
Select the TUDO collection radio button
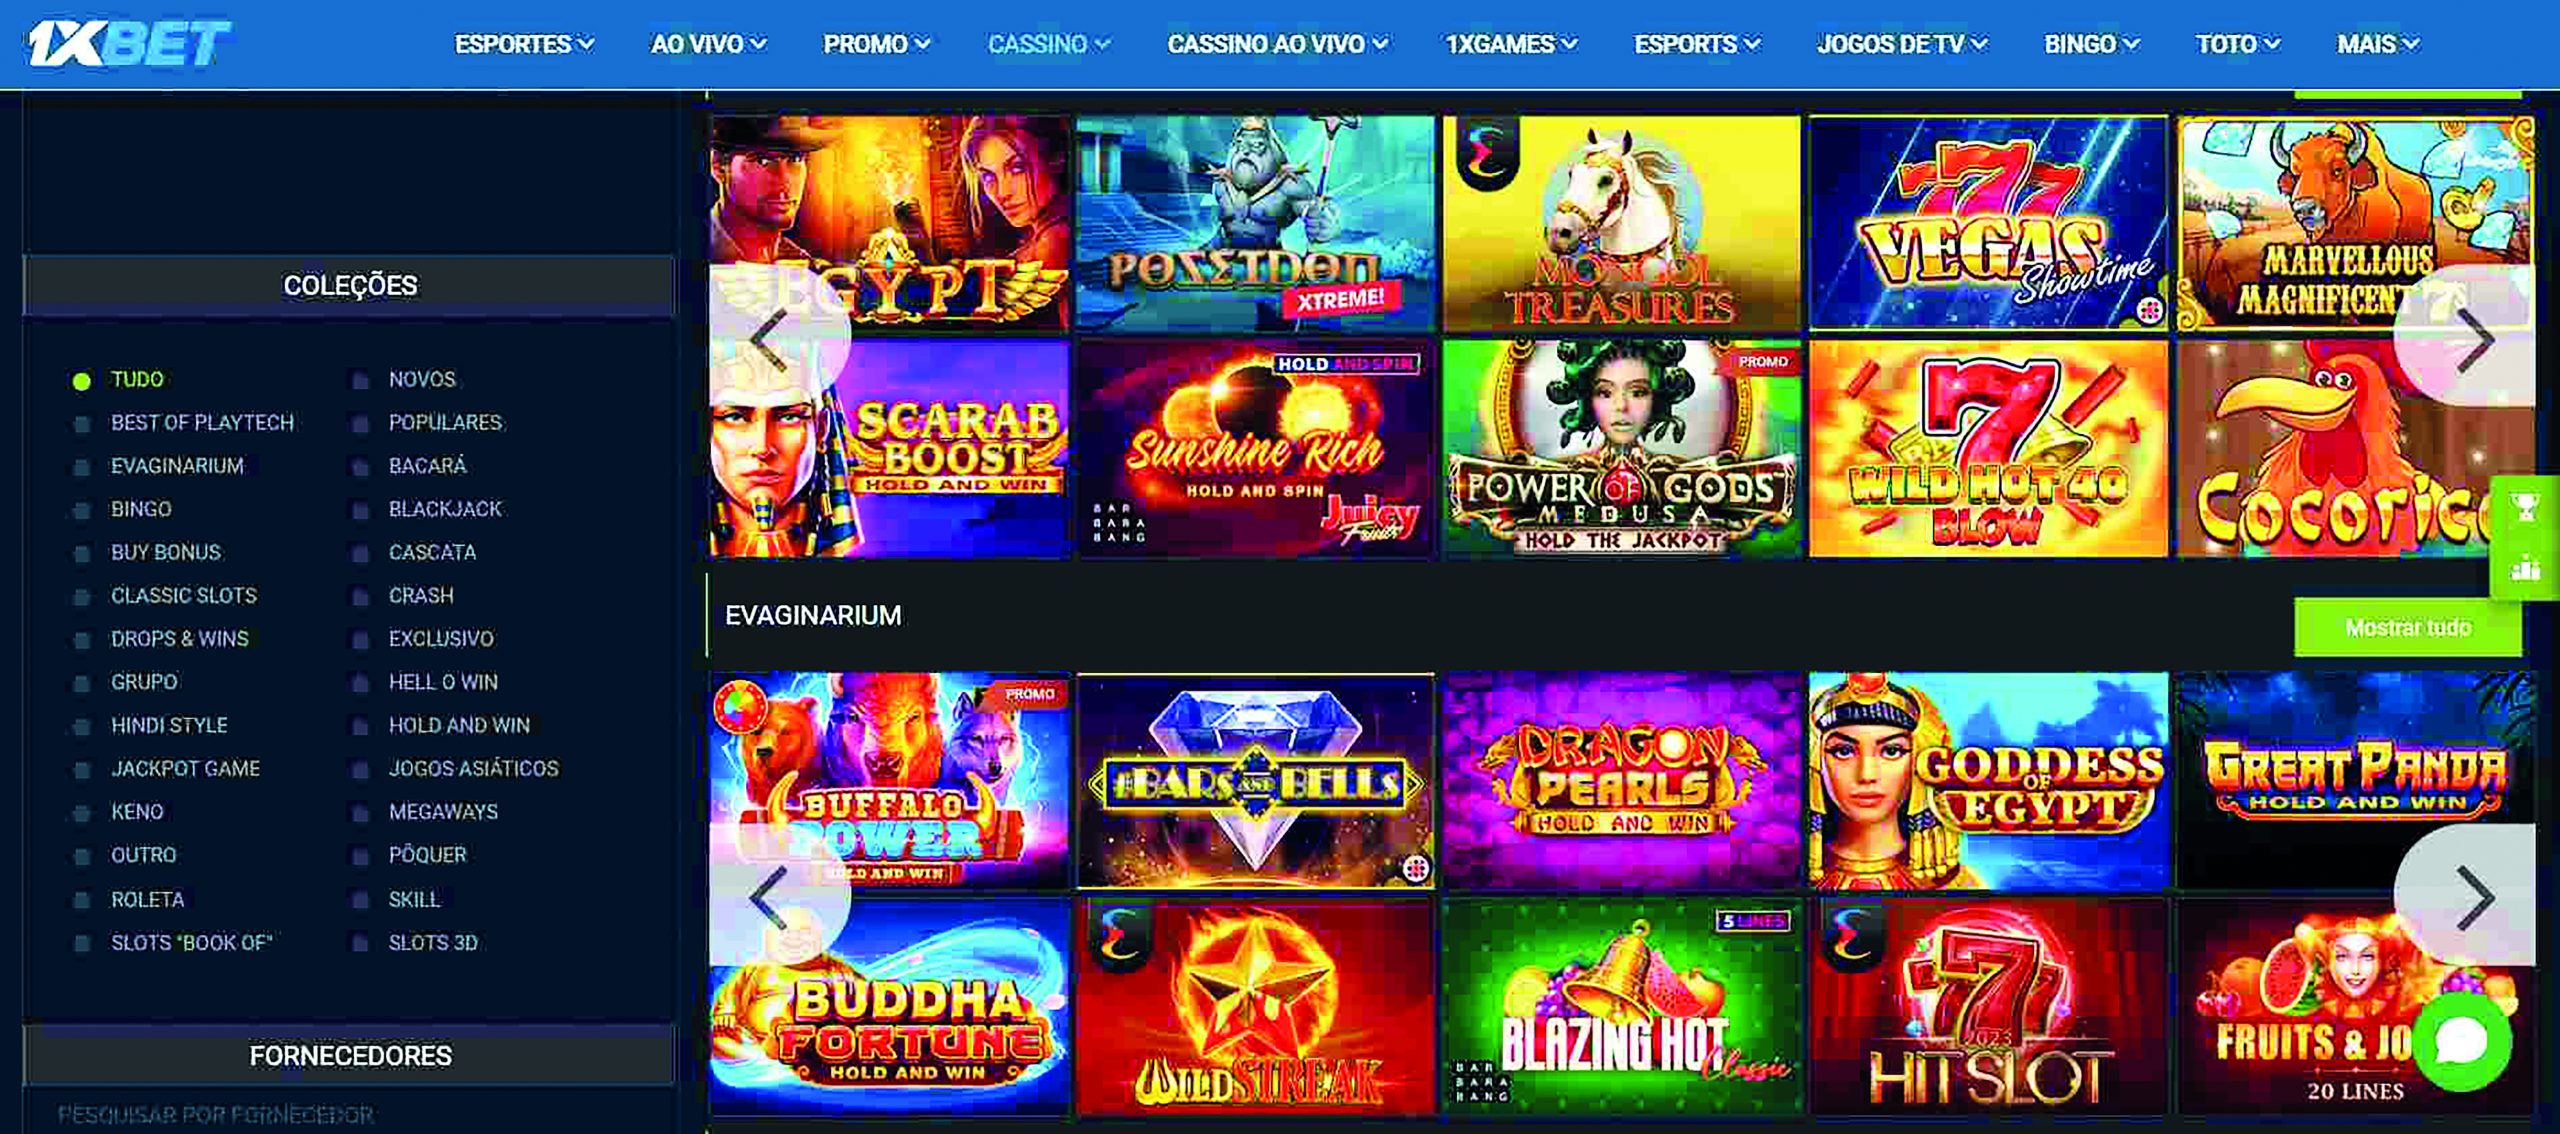(82, 381)
